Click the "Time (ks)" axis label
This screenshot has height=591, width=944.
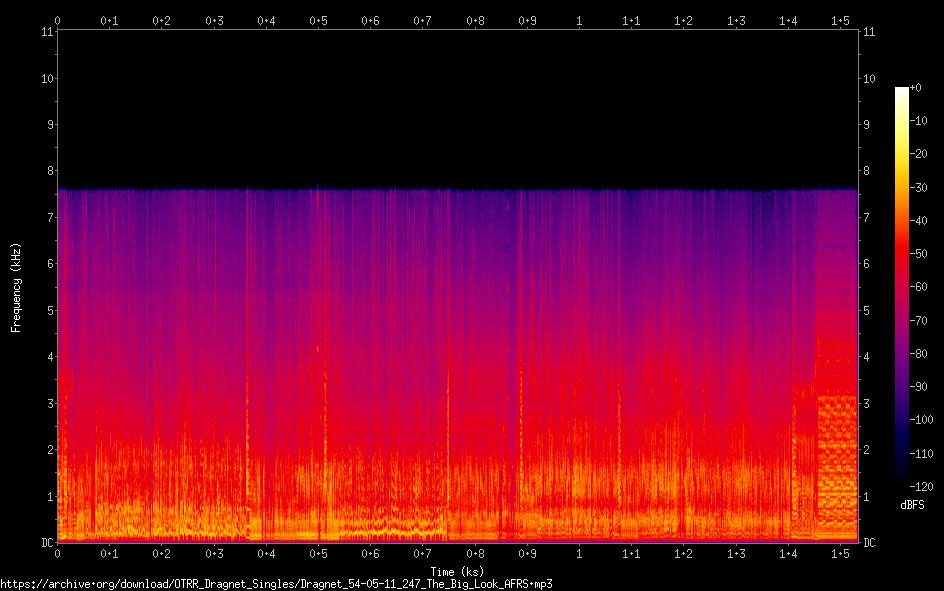pyautogui.click(x=457, y=572)
